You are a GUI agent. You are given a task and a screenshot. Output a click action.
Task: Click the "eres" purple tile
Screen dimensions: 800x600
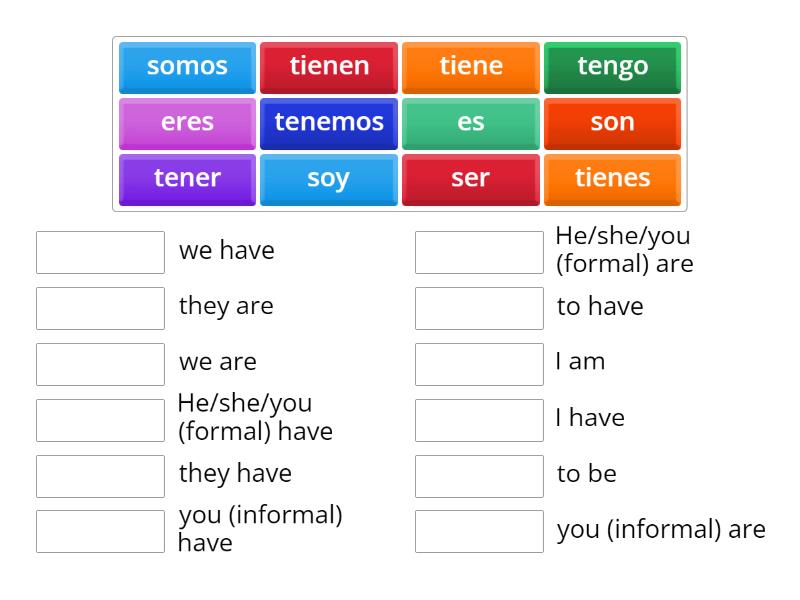pos(186,122)
